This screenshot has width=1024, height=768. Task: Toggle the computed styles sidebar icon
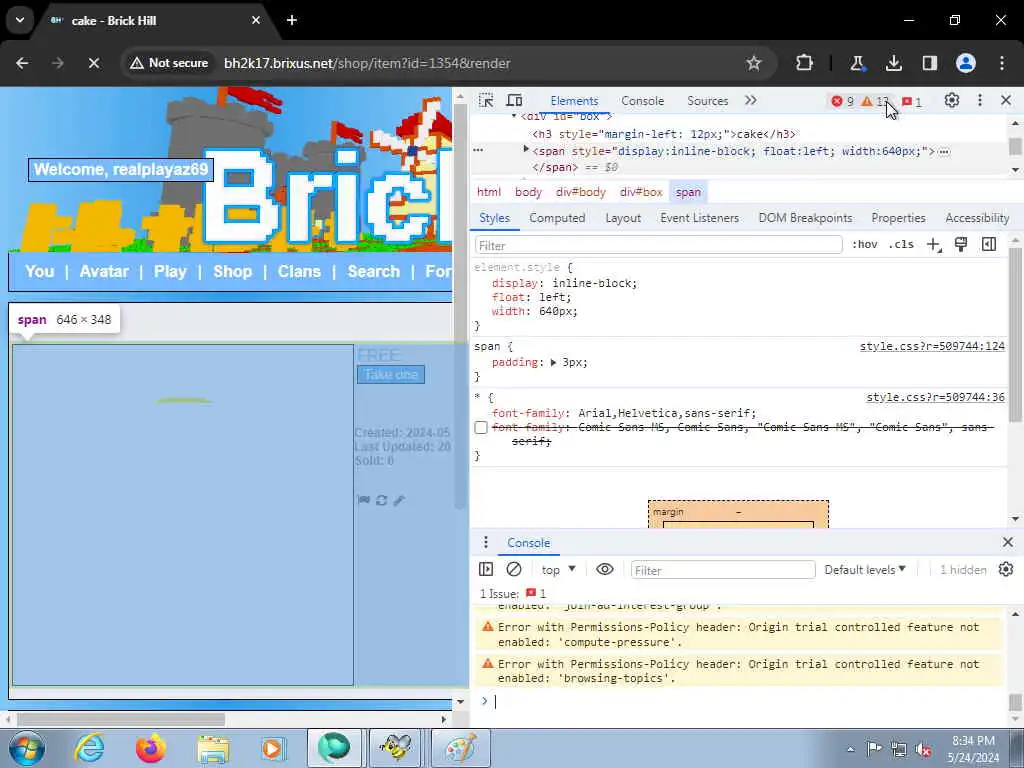click(x=989, y=244)
